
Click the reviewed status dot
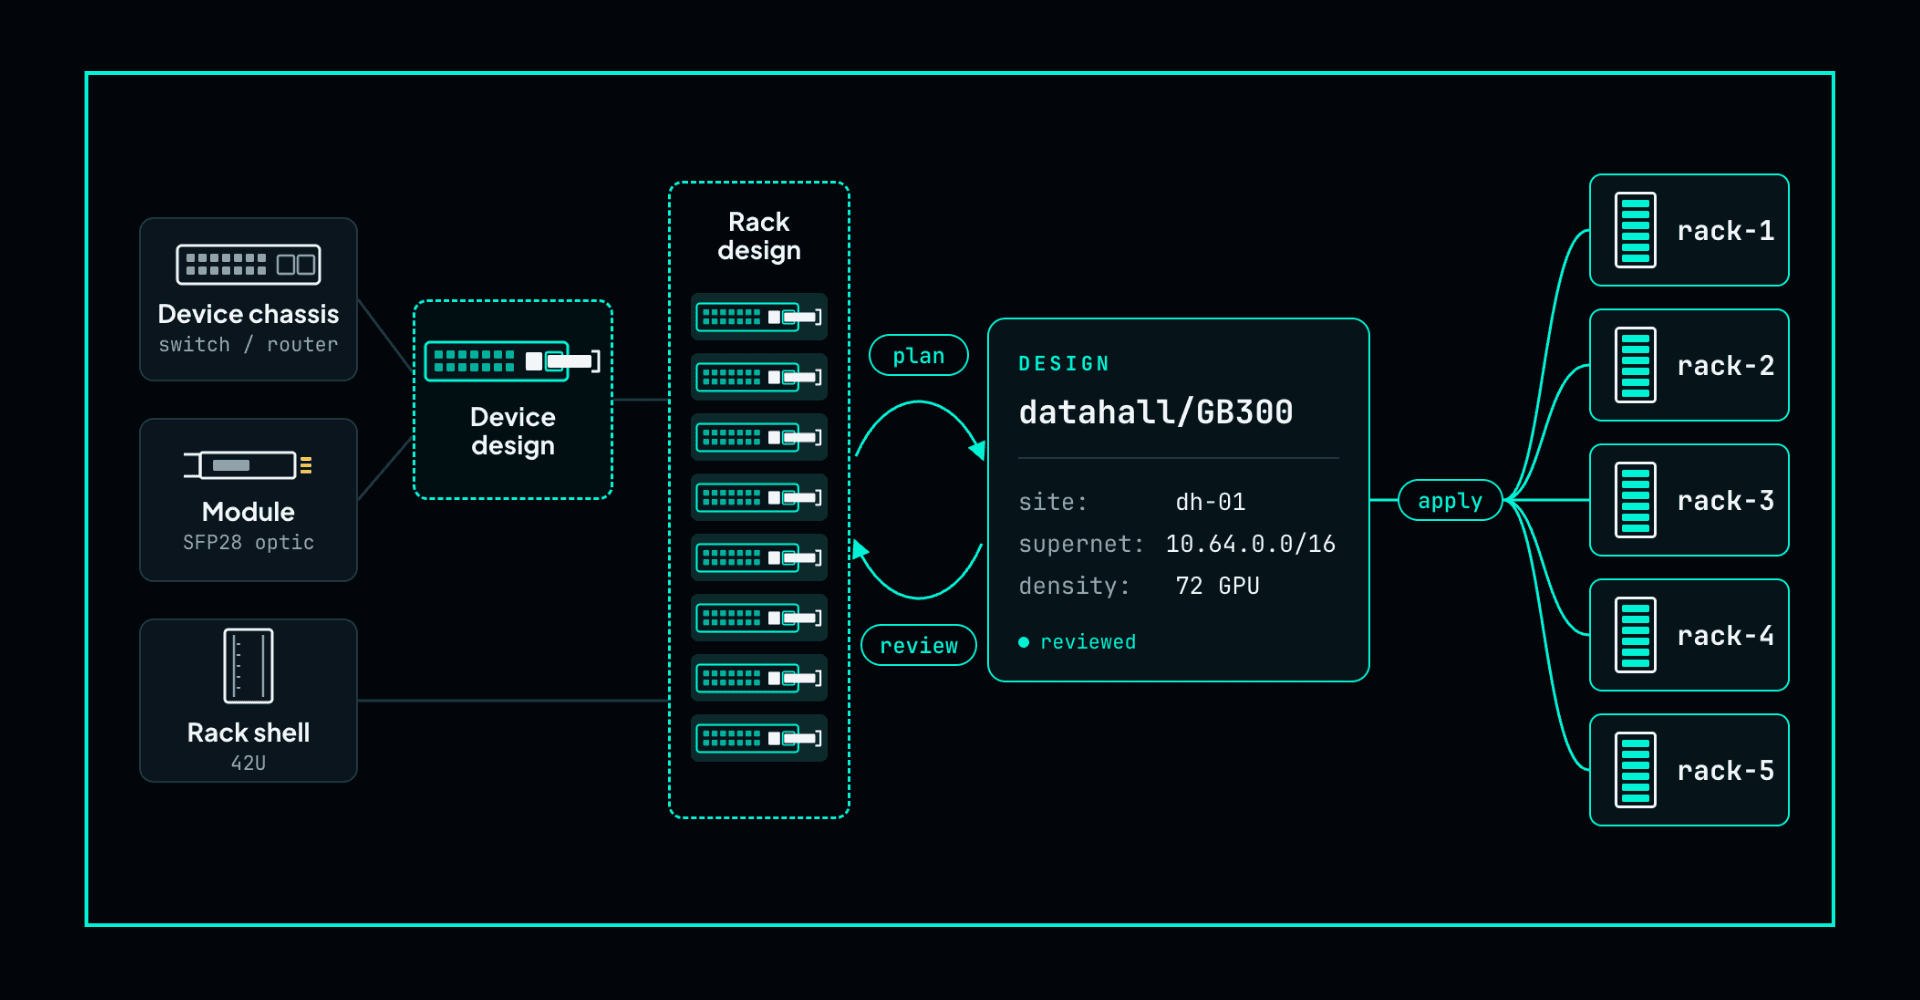point(1024,642)
